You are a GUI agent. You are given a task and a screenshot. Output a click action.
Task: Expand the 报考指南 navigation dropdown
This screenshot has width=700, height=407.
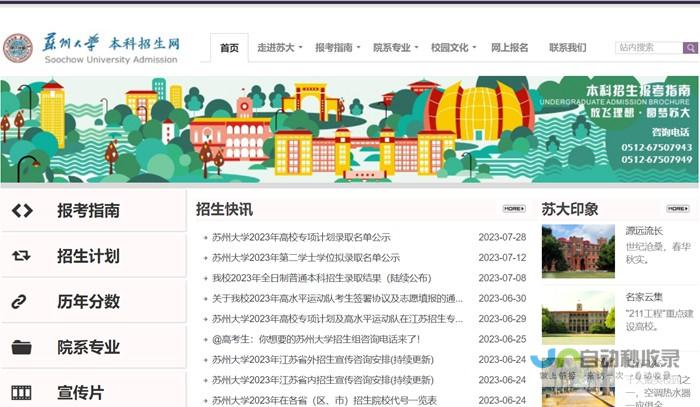pyautogui.click(x=338, y=47)
